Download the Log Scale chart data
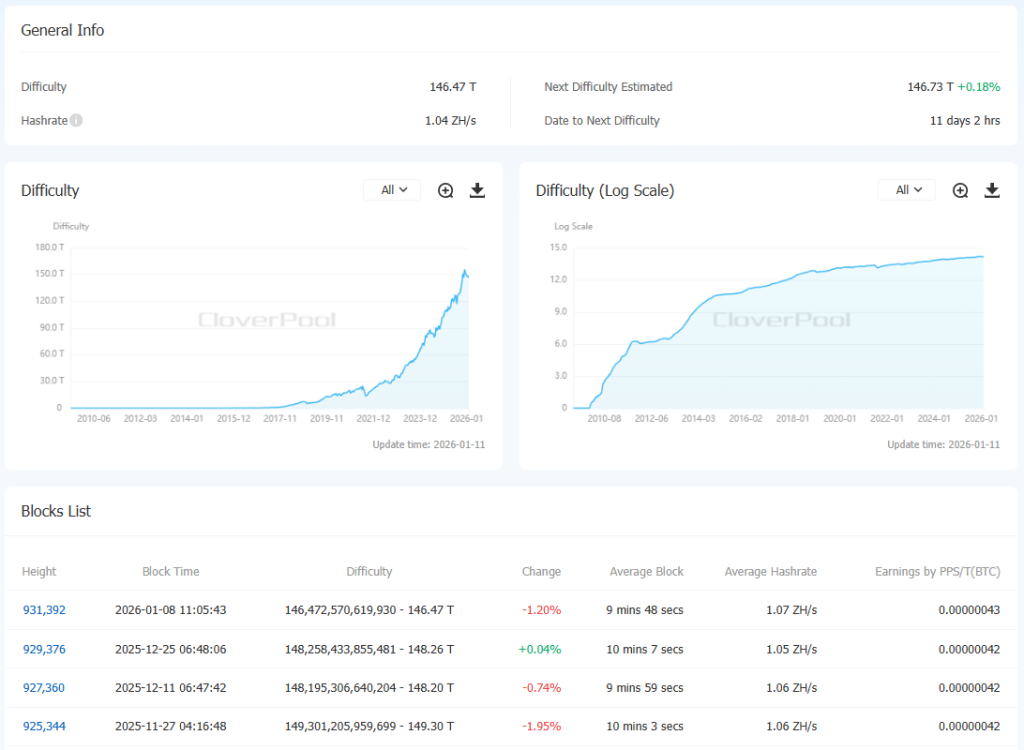The width and height of the screenshot is (1024, 750). point(992,191)
